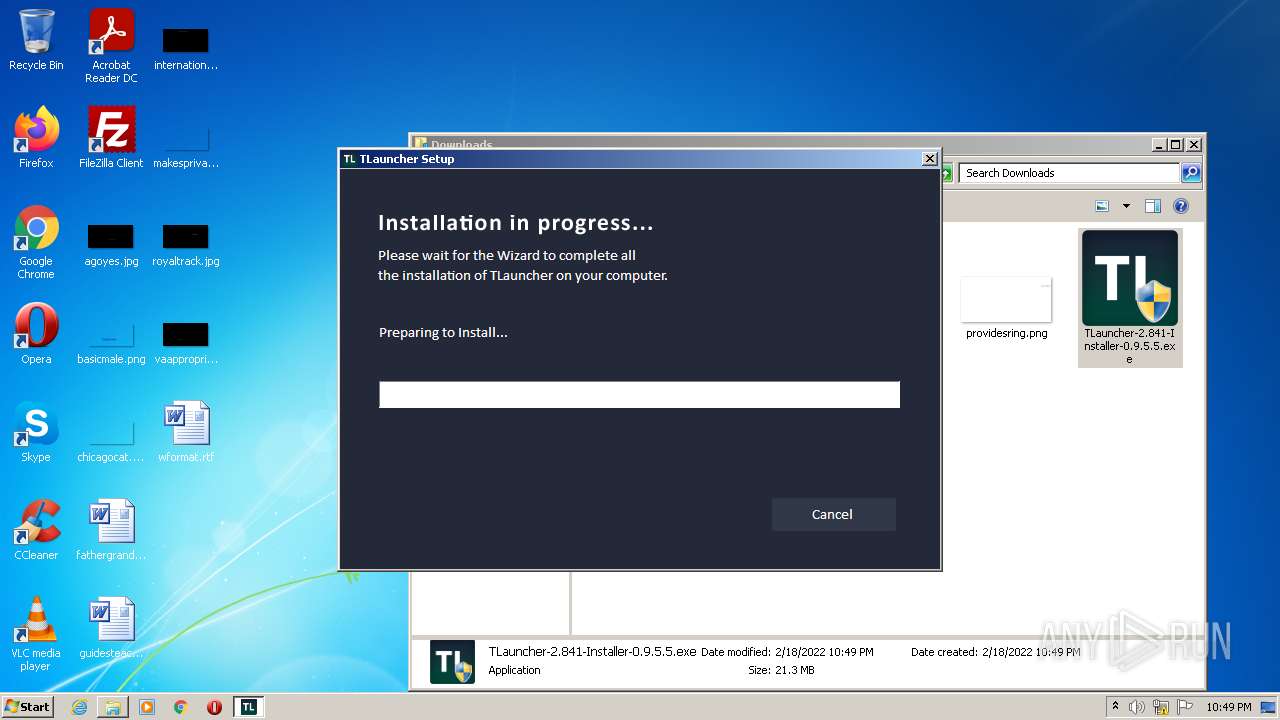Viewport: 1280px width, 720px height.
Task: Open volume control in system tray
Action: 1137,707
